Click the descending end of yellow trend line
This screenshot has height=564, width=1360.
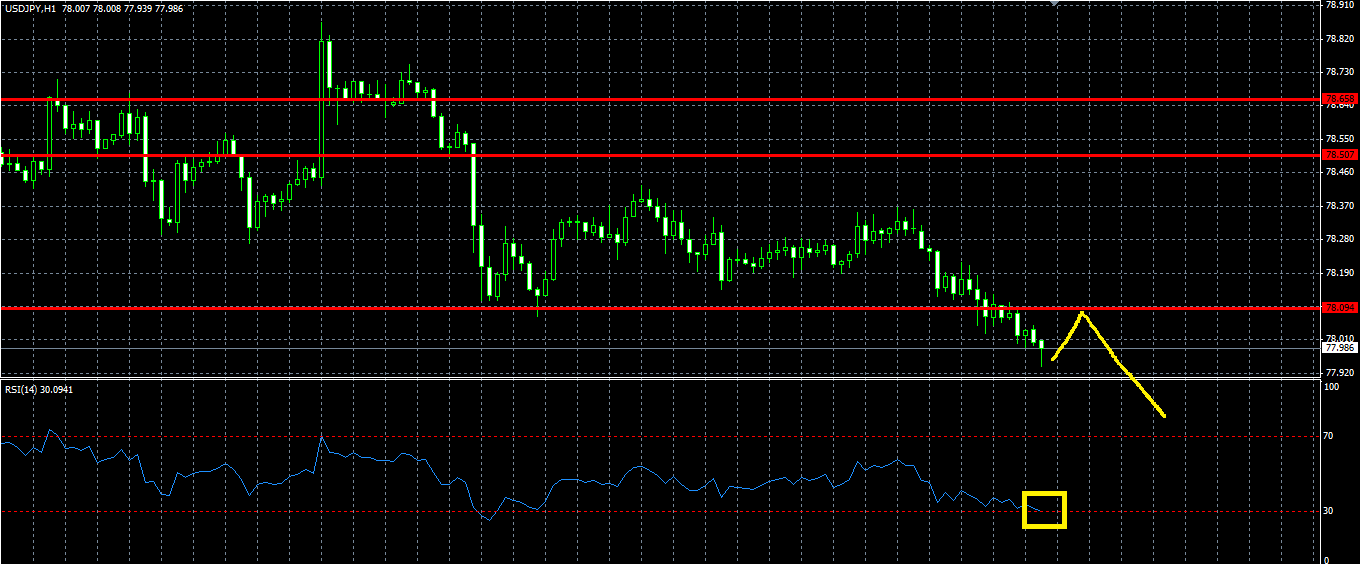(1162, 413)
